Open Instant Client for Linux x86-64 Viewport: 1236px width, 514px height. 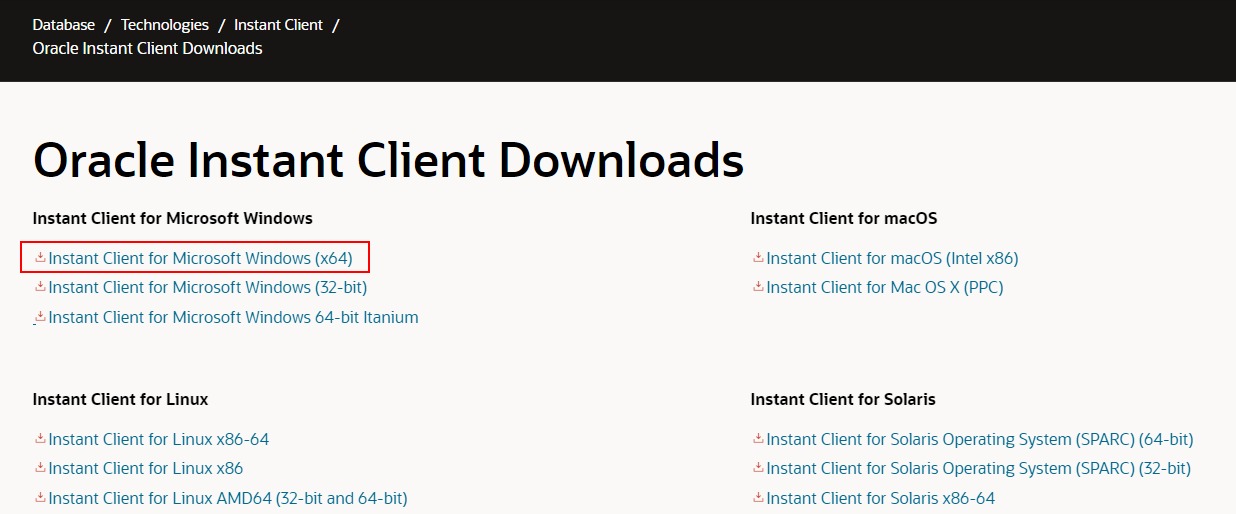coord(159,439)
